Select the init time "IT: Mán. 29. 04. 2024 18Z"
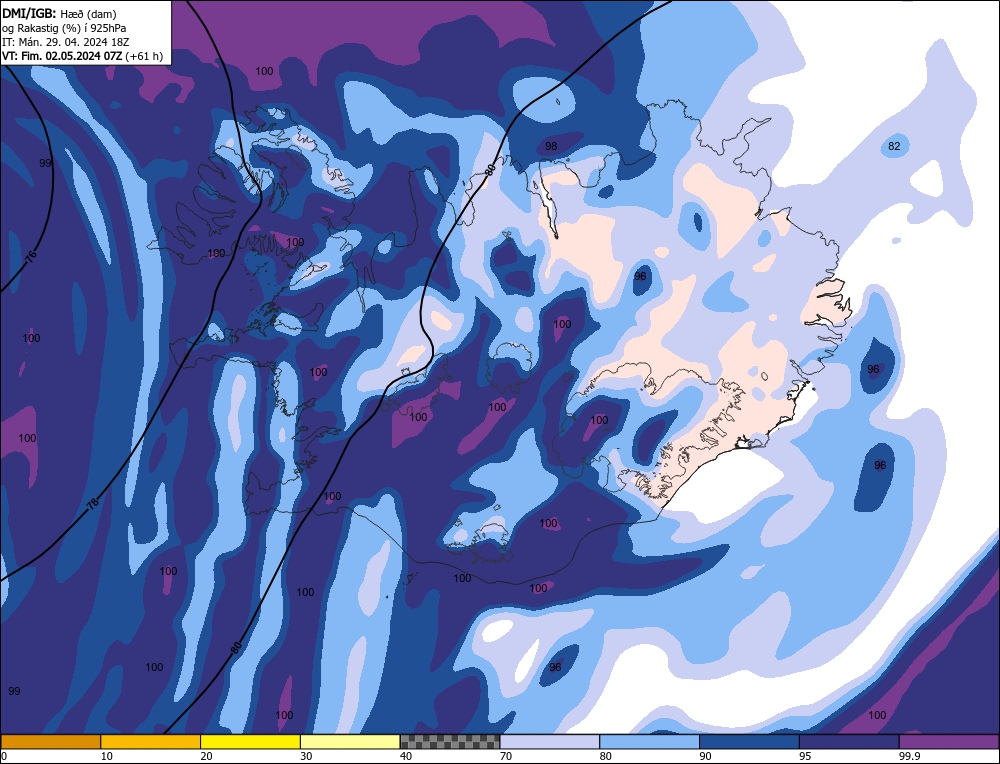The width and height of the screenshot is (1000, 764). pos(65,42)
